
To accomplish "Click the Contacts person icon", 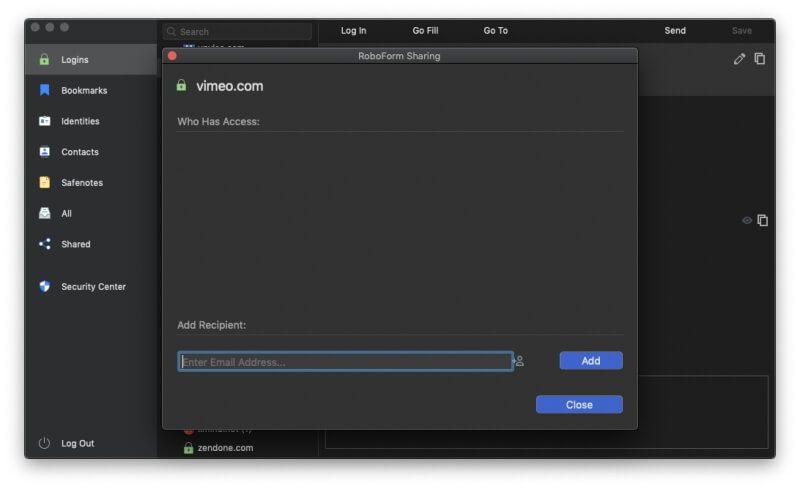I will point(44,152).
